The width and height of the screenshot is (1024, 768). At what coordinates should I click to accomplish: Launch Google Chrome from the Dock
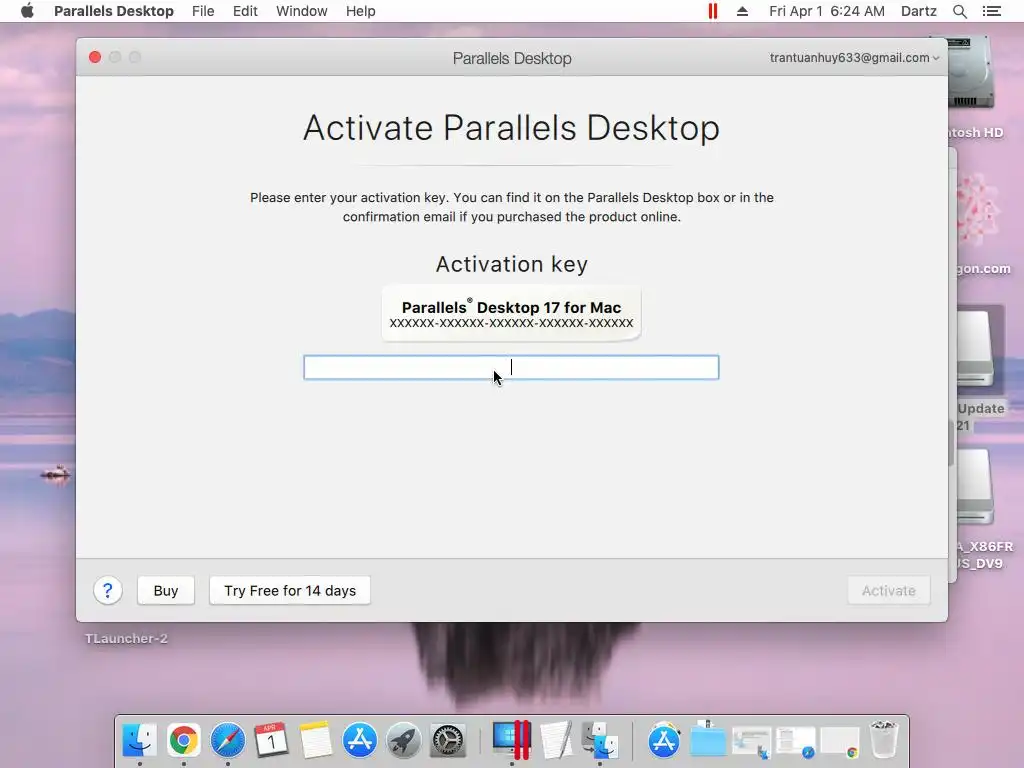pos(184,740)
